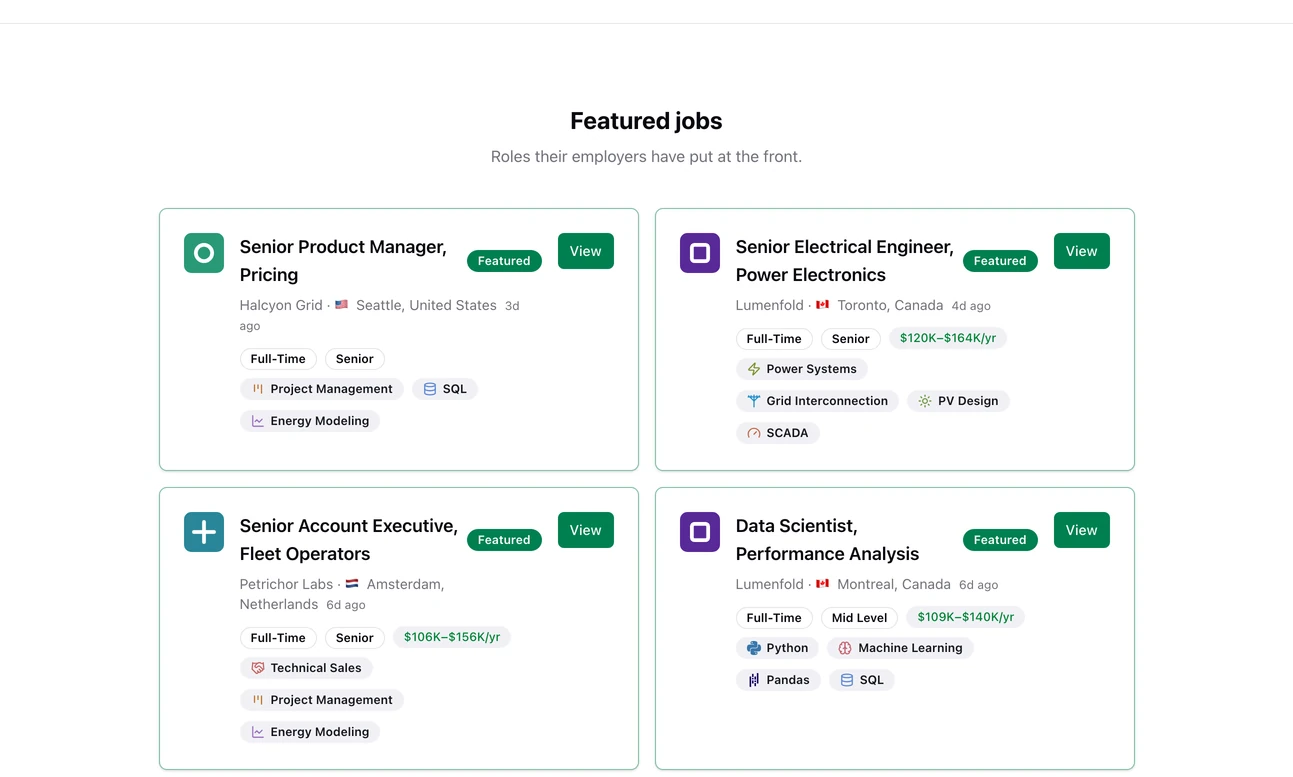Click Petrichor Labs company name
The image size is (1293, 777).
pyautogui.click(x=286, y=584)
